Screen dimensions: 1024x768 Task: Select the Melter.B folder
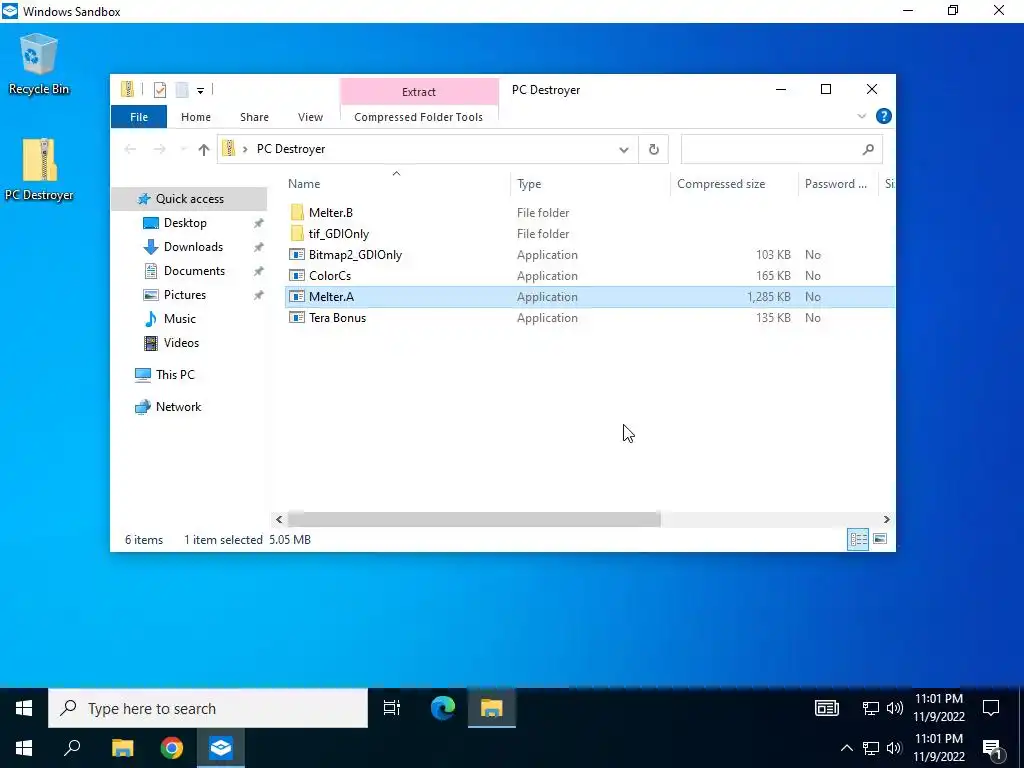pyautogui.click(x=330, y=213)
